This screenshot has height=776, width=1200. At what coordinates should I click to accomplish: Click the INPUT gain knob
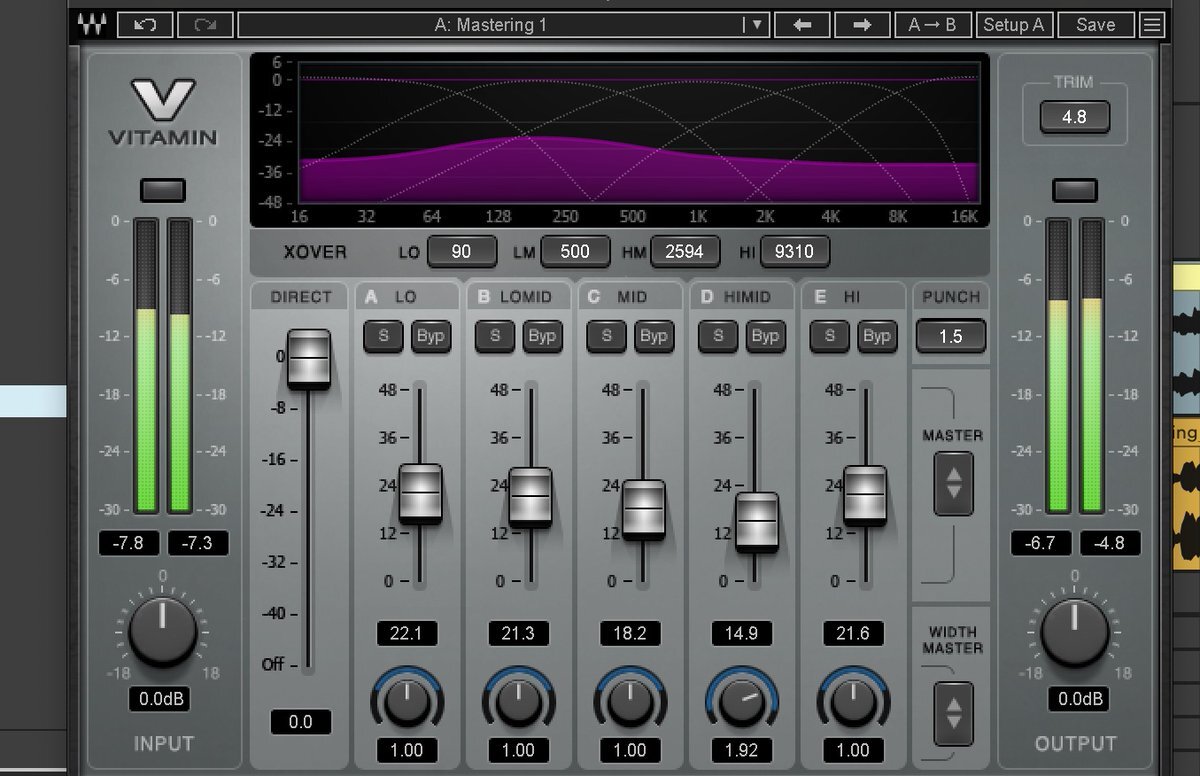(x=163, y=633)
